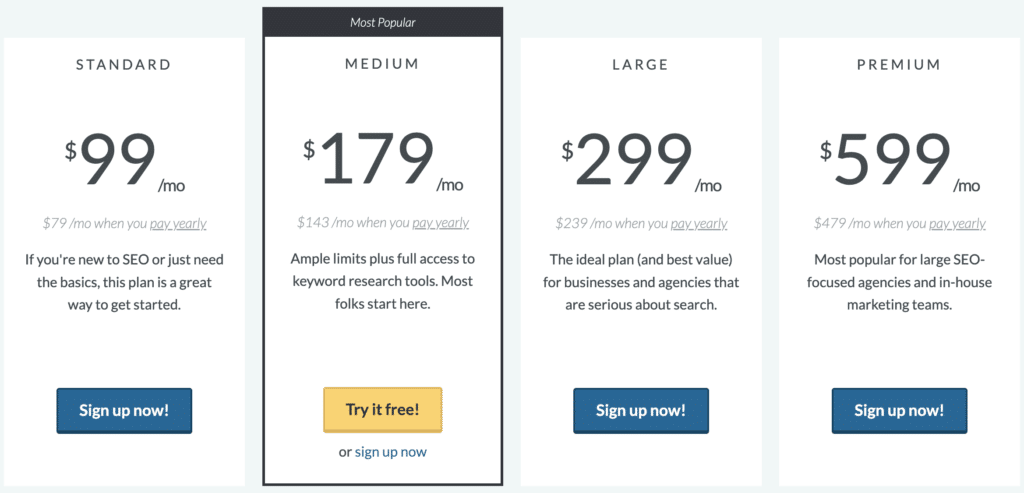Click the Standard plan description text
The height and width of the screenshot is (493, 1024).
coord(124,282)
